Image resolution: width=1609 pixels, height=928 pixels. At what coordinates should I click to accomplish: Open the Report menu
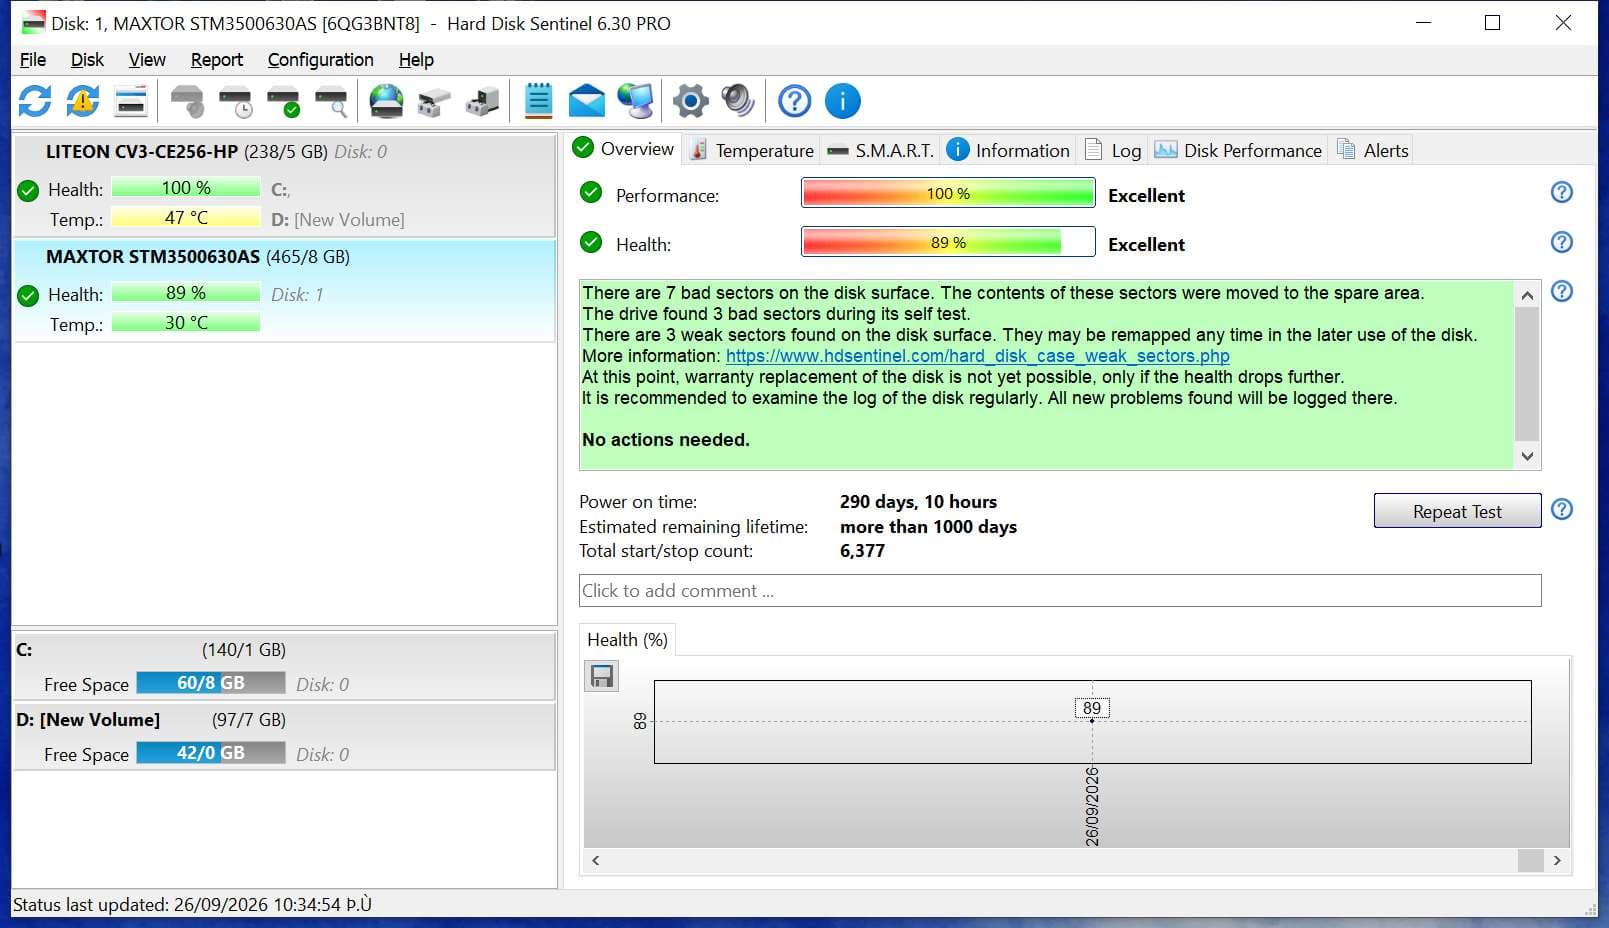pyautogui.click(x=217, y=60)
